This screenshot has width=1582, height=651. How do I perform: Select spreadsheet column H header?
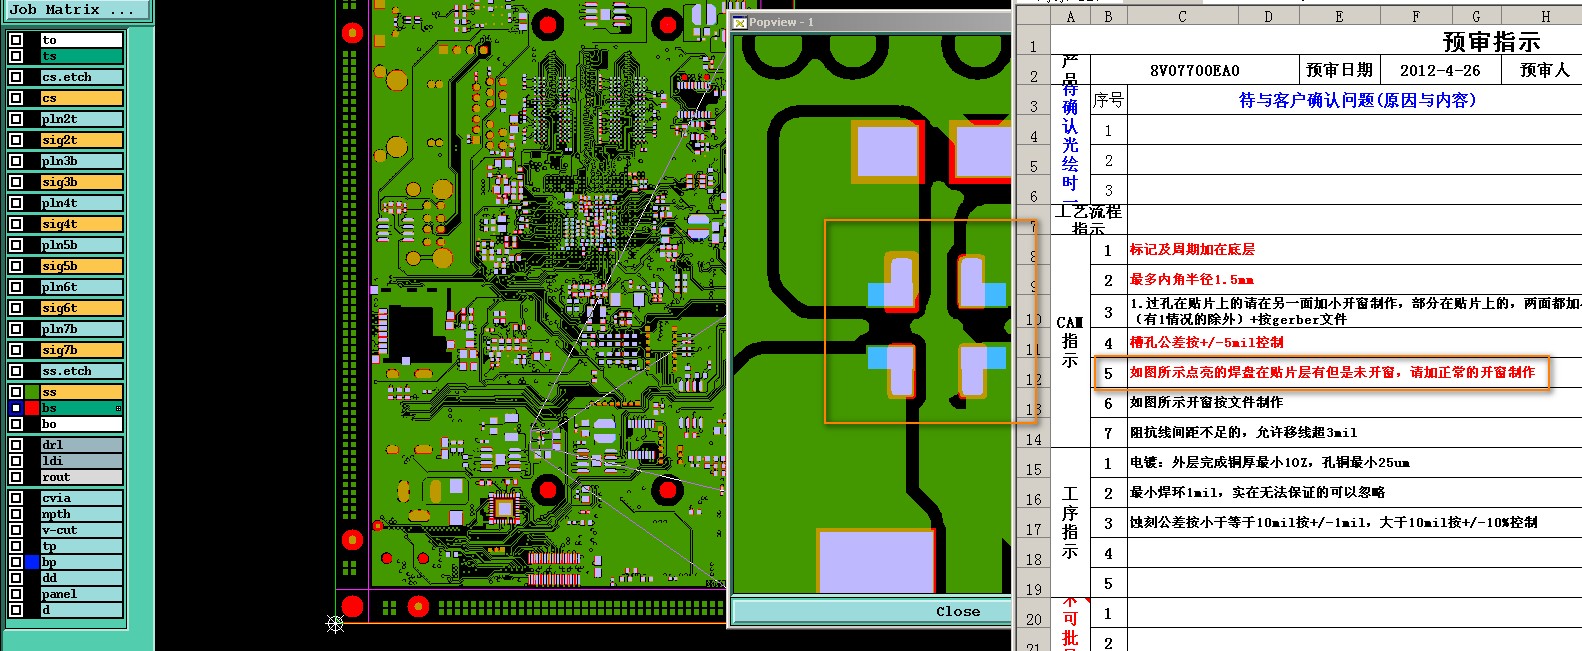(x=1545, y=16)
